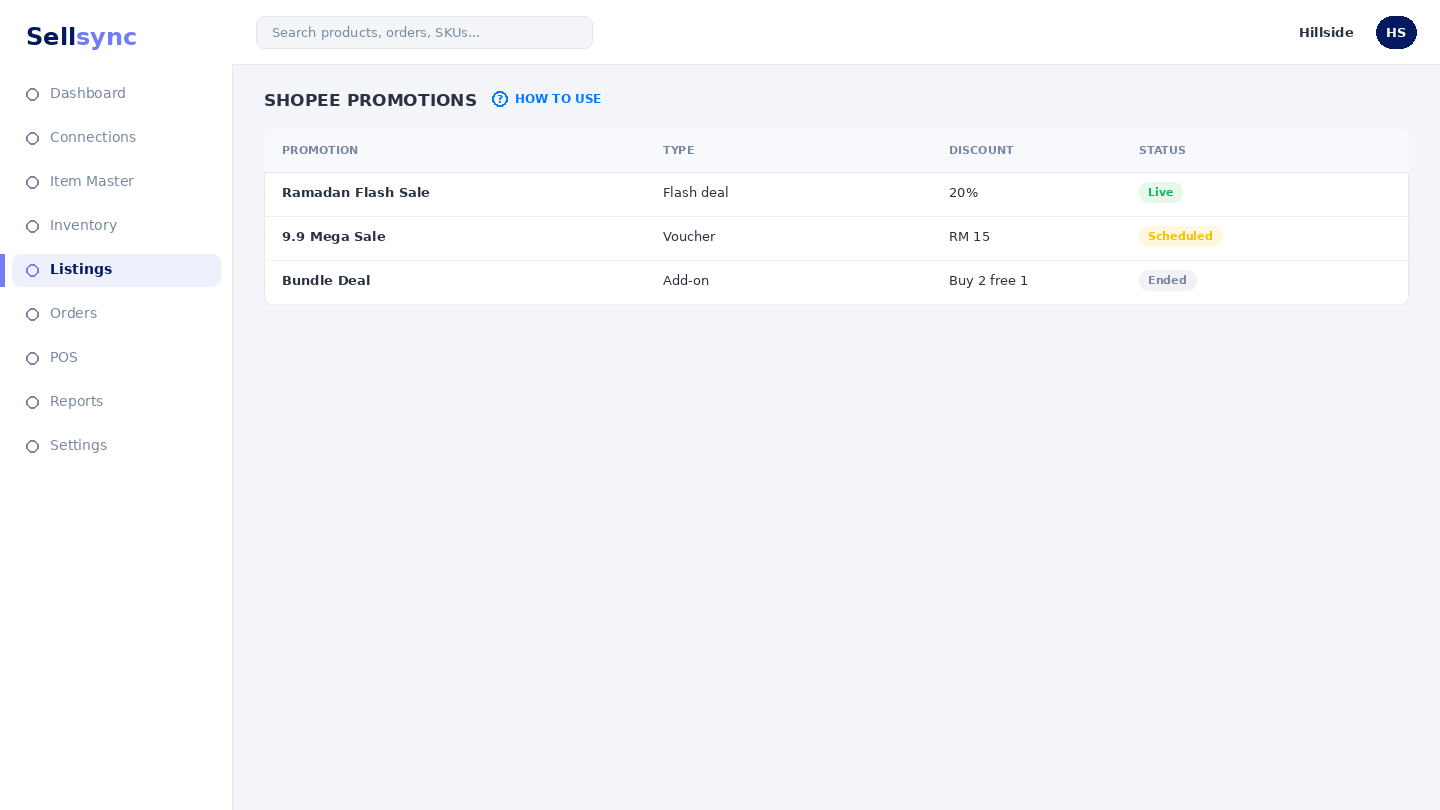The height and width of the screenshot is (810, 1440).
Task: Select the Listings menu item
Action: tap(116, 270)
